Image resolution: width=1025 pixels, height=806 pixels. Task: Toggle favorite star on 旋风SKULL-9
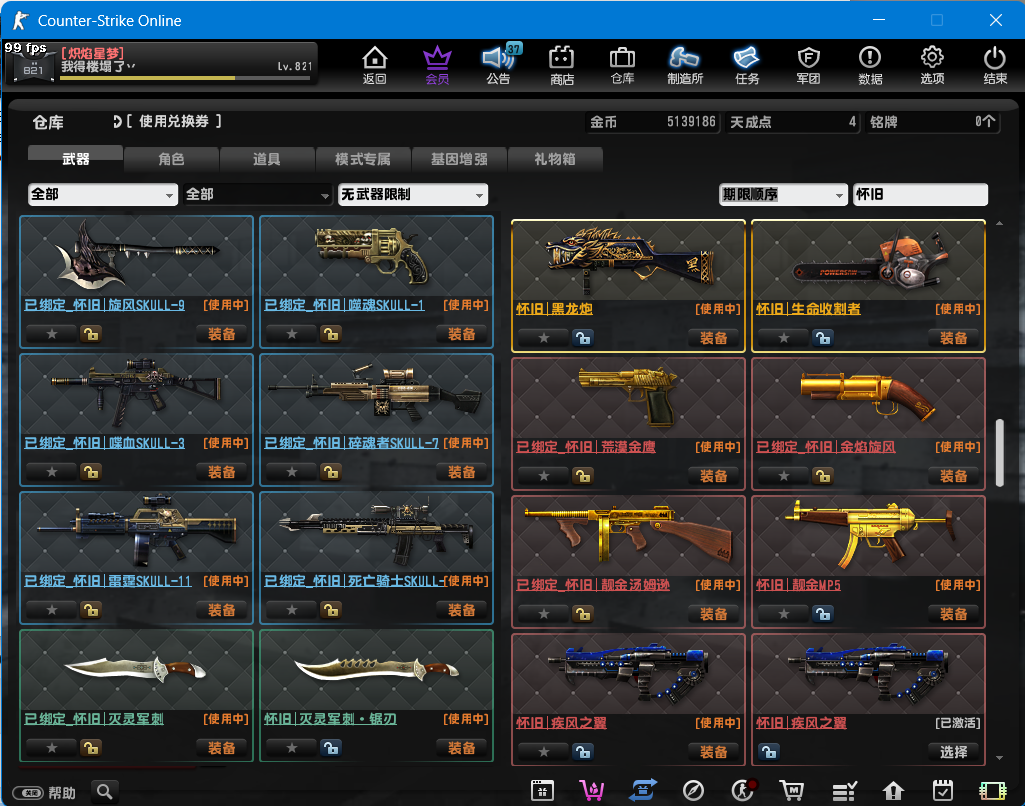(x=52, y=334)
